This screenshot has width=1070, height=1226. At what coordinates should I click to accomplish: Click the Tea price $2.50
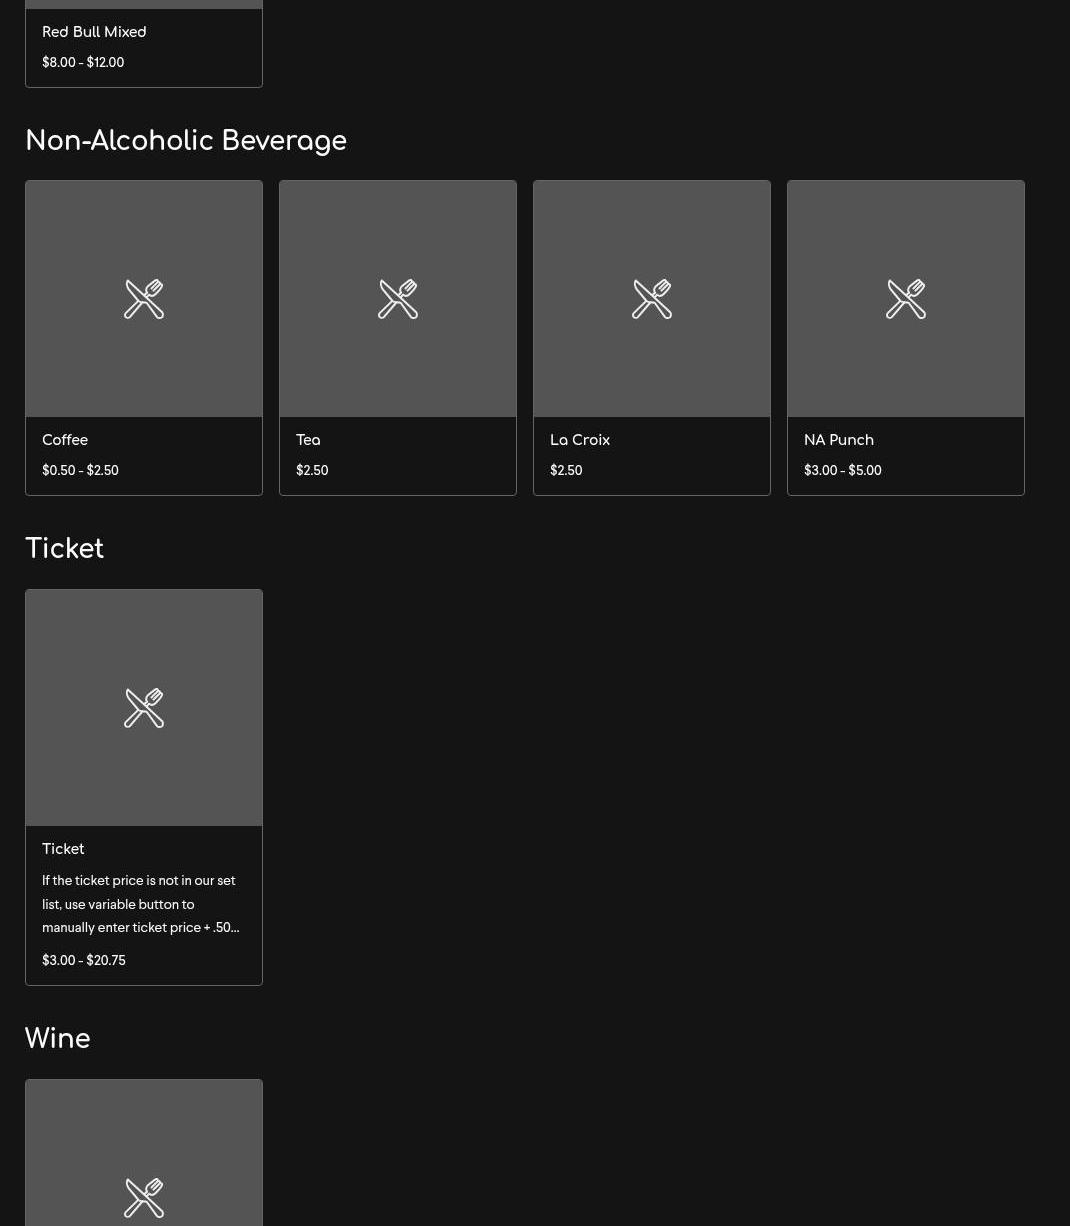312,470
